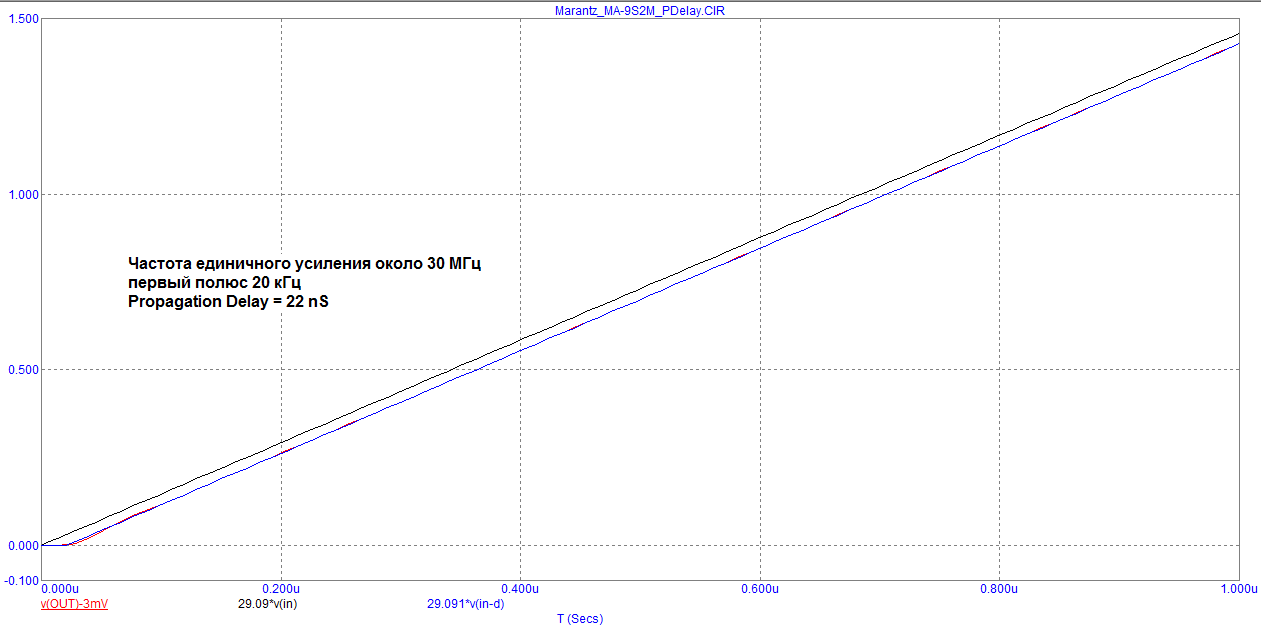Click the 0.400u X-axis value
Screen dimensions: 1261x629
point(520,590)
